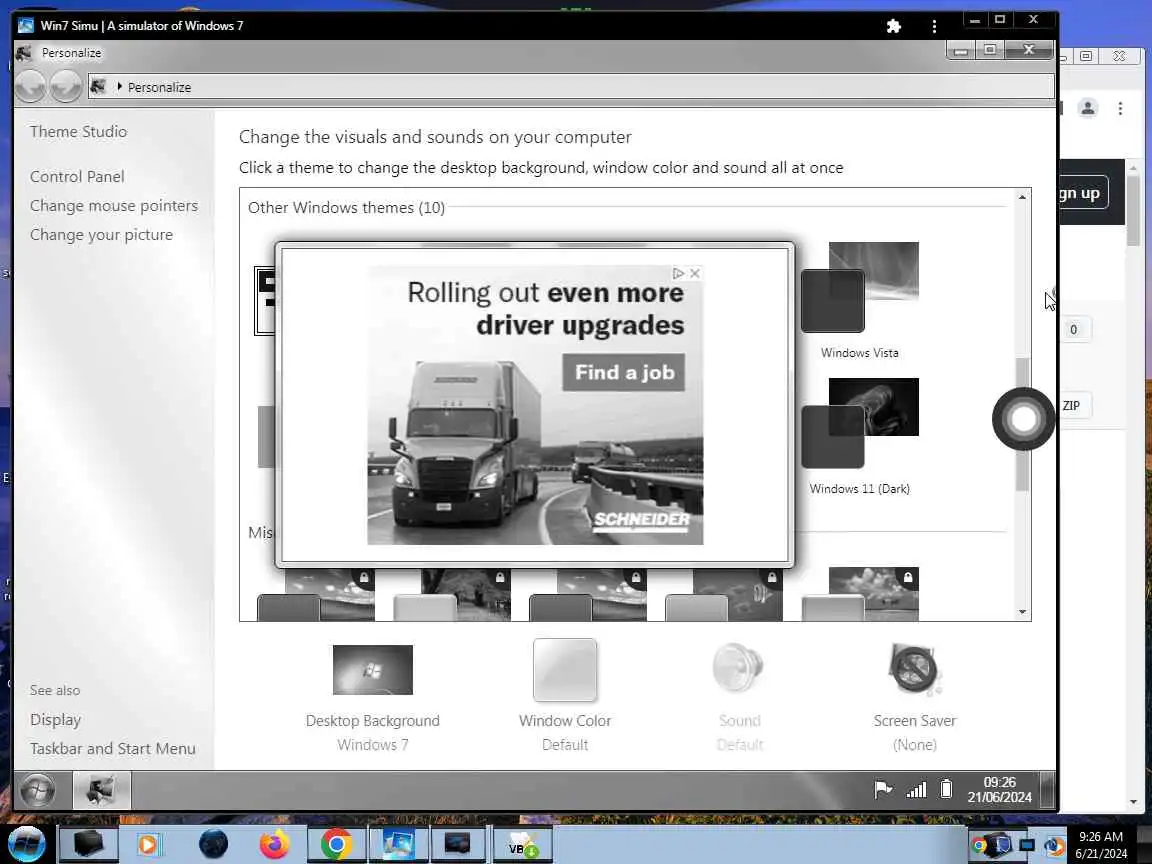Click host system clock 9:26 AM

click(x=1100, y=844)
